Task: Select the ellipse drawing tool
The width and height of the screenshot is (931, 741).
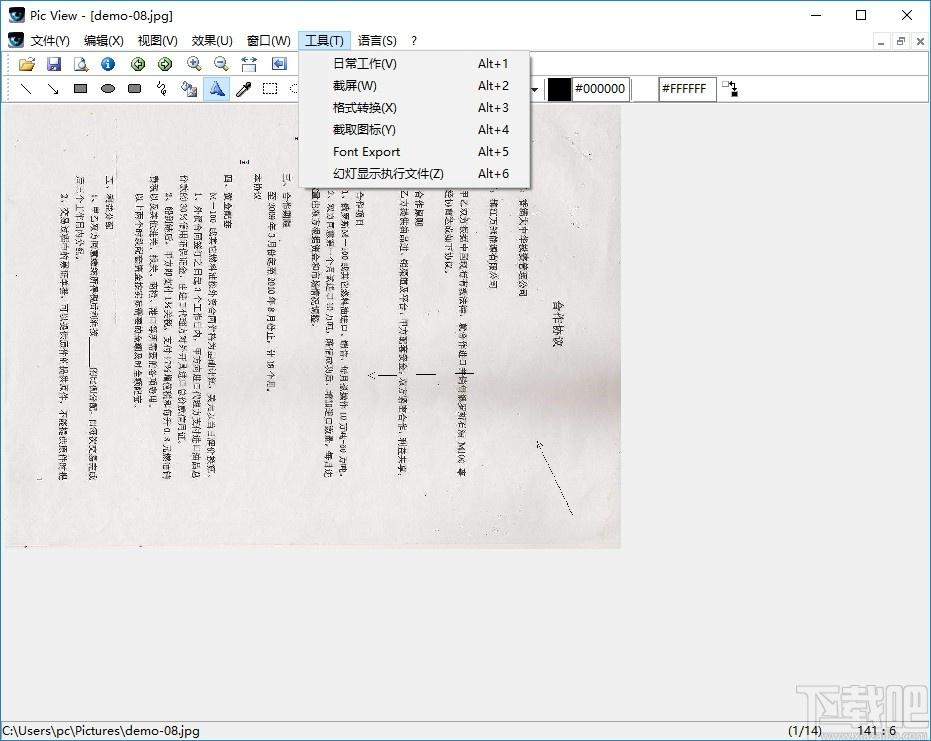Action: click(108, 89)
